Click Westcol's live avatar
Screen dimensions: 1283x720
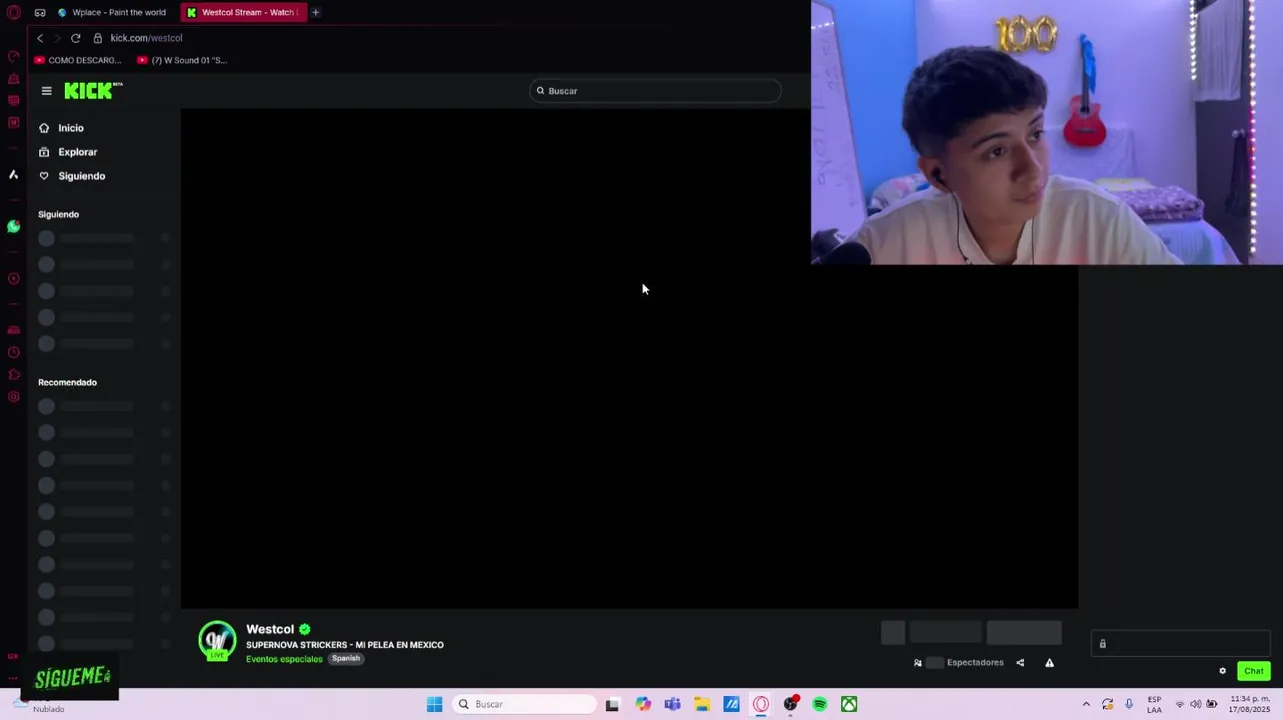tap(217, 641)
